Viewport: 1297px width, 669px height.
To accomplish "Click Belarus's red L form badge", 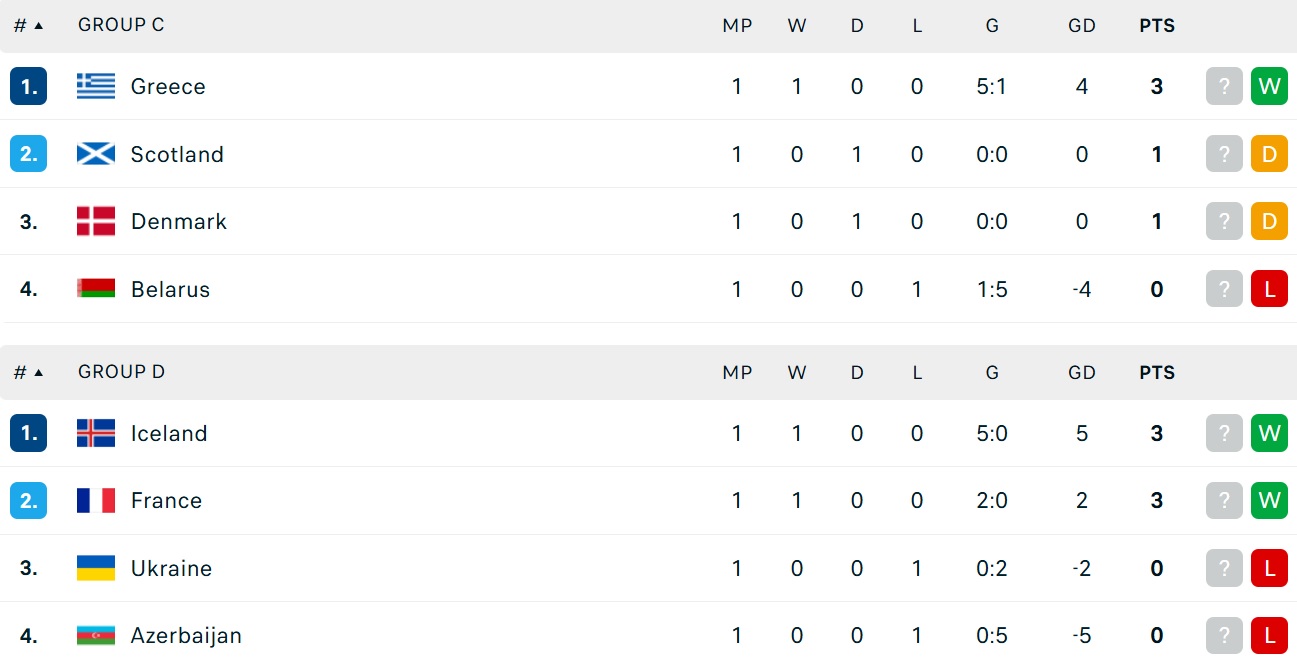I will pos(1269,289).
